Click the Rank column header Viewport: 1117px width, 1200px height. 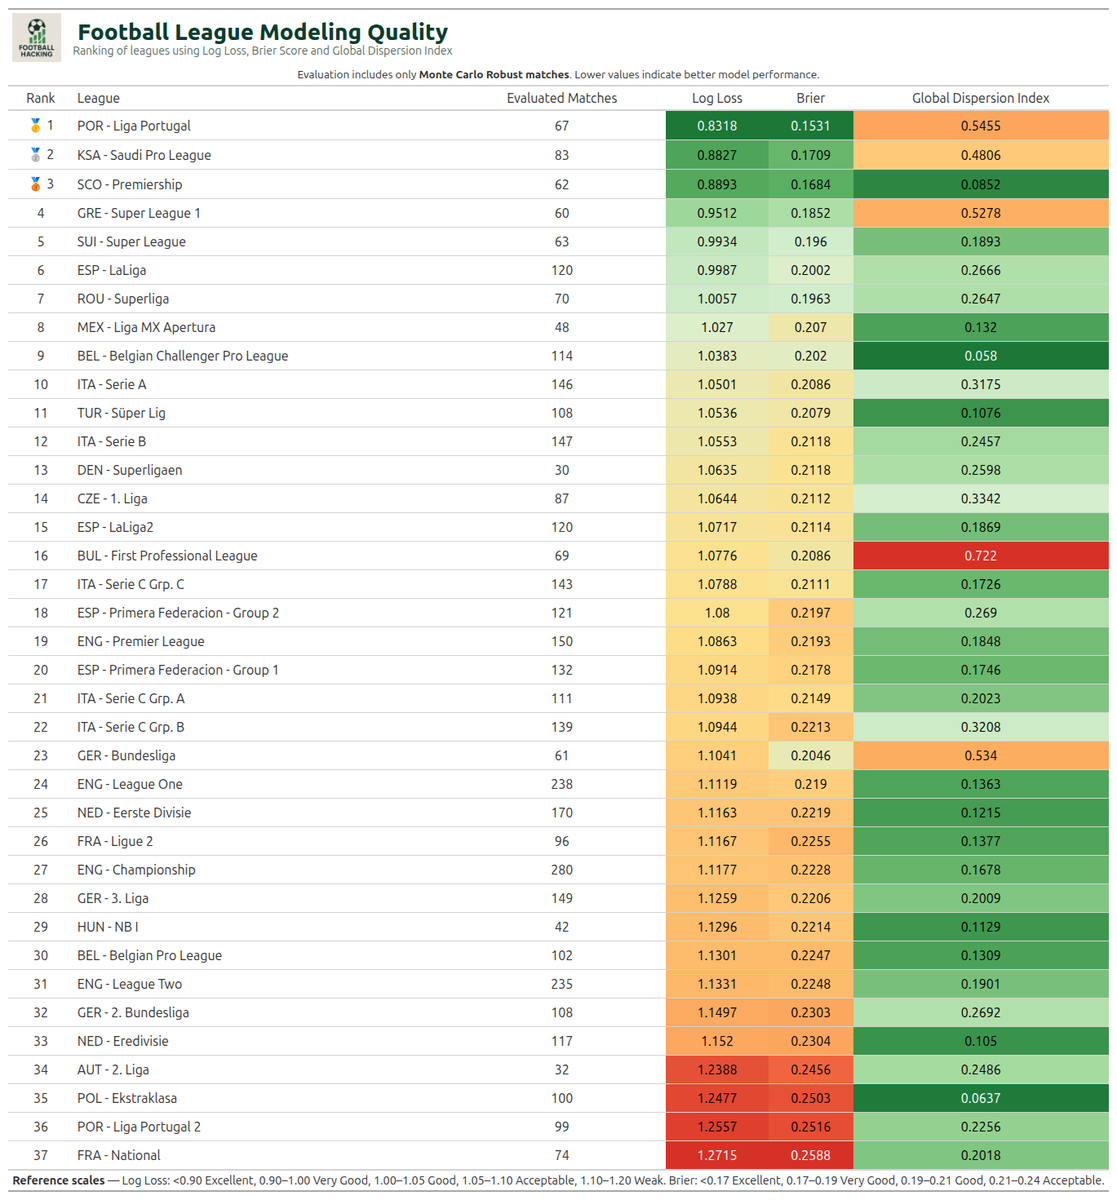tap(41, 98)
